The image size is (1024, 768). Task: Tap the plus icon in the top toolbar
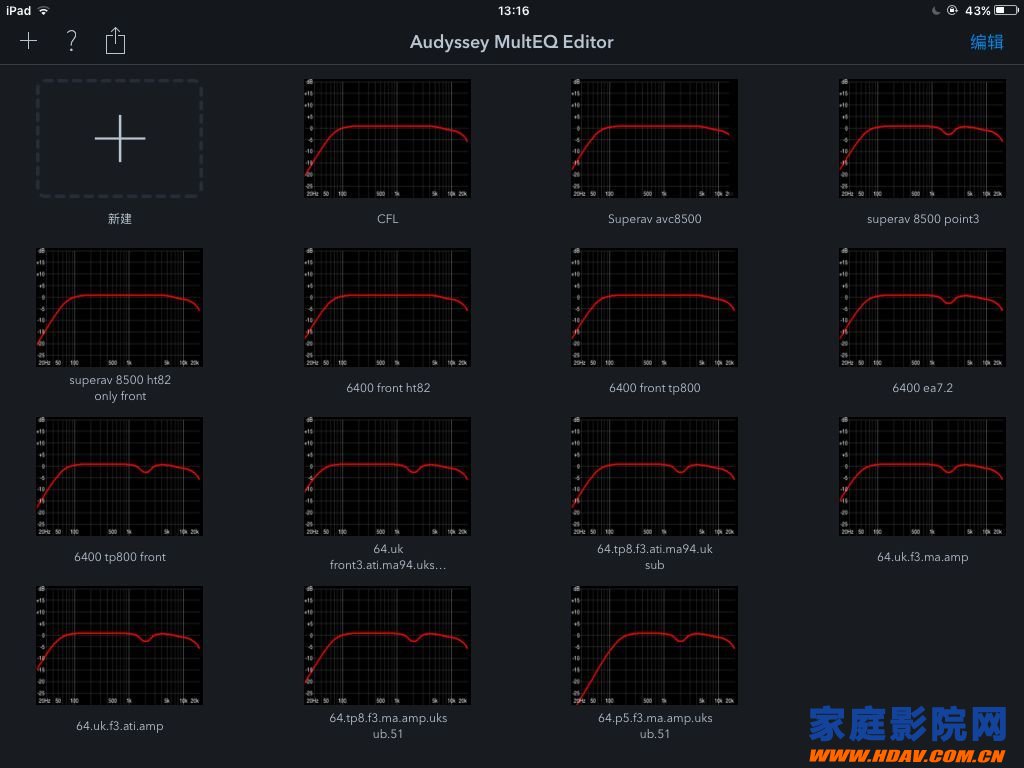point(28,41)
